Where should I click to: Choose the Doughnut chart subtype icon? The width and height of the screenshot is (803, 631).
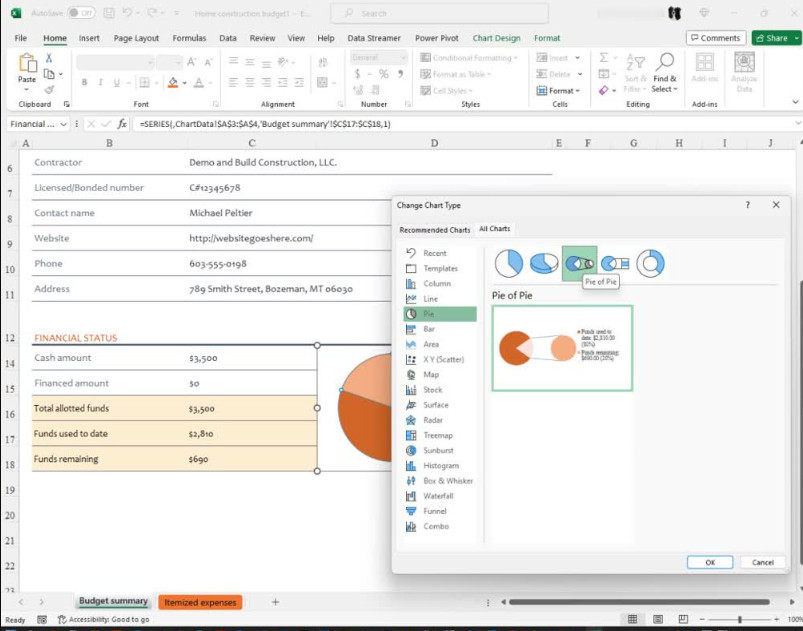(x=650, y=263)
